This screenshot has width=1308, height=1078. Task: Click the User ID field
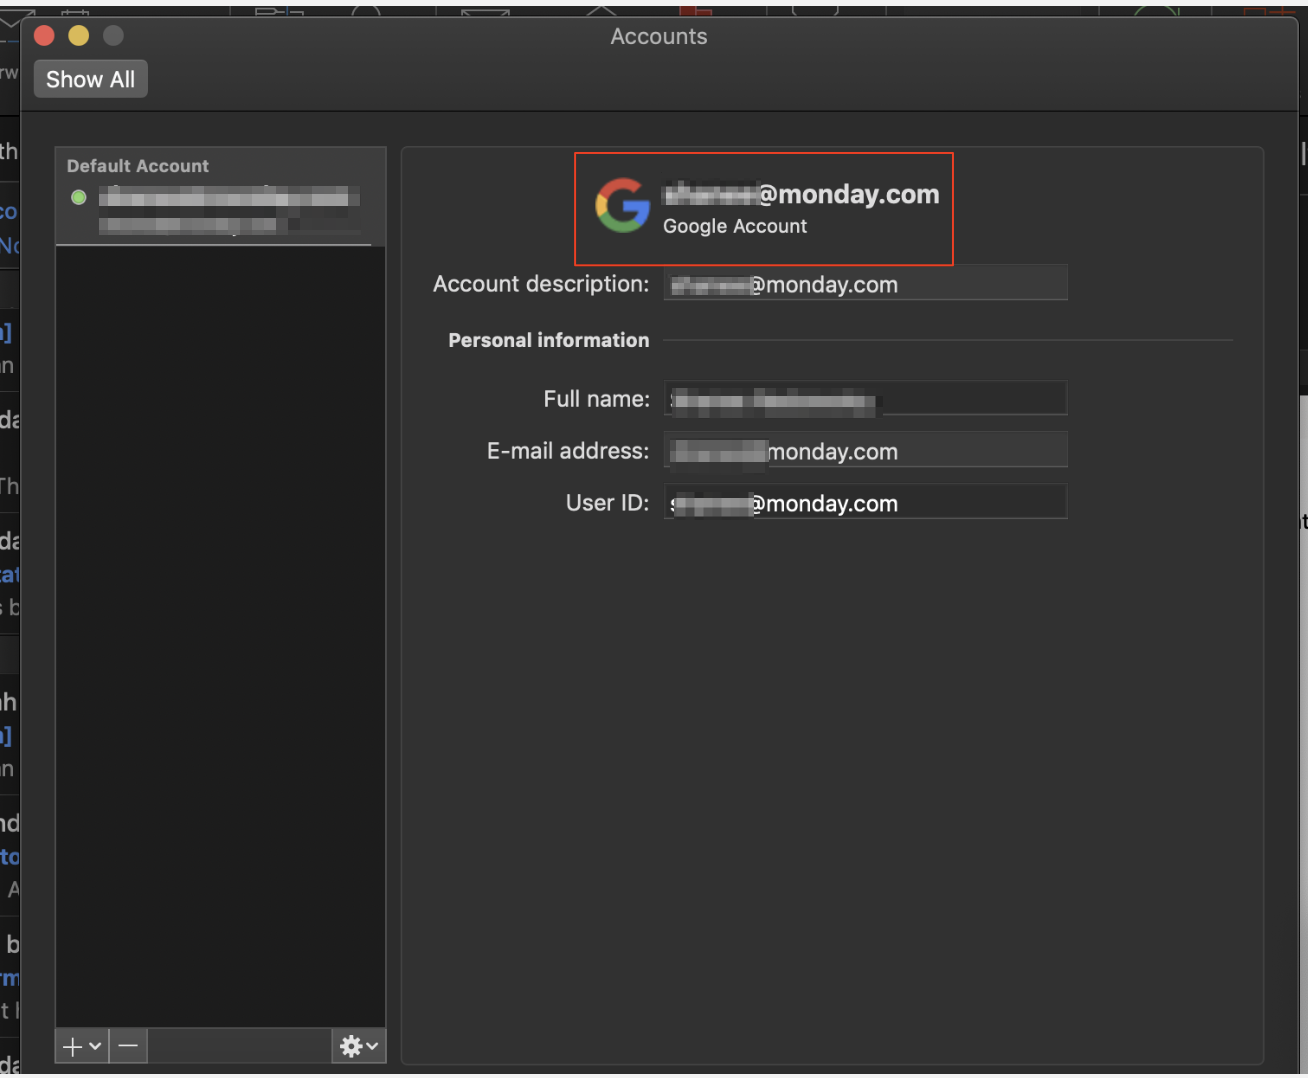click(x=865, y=502)
